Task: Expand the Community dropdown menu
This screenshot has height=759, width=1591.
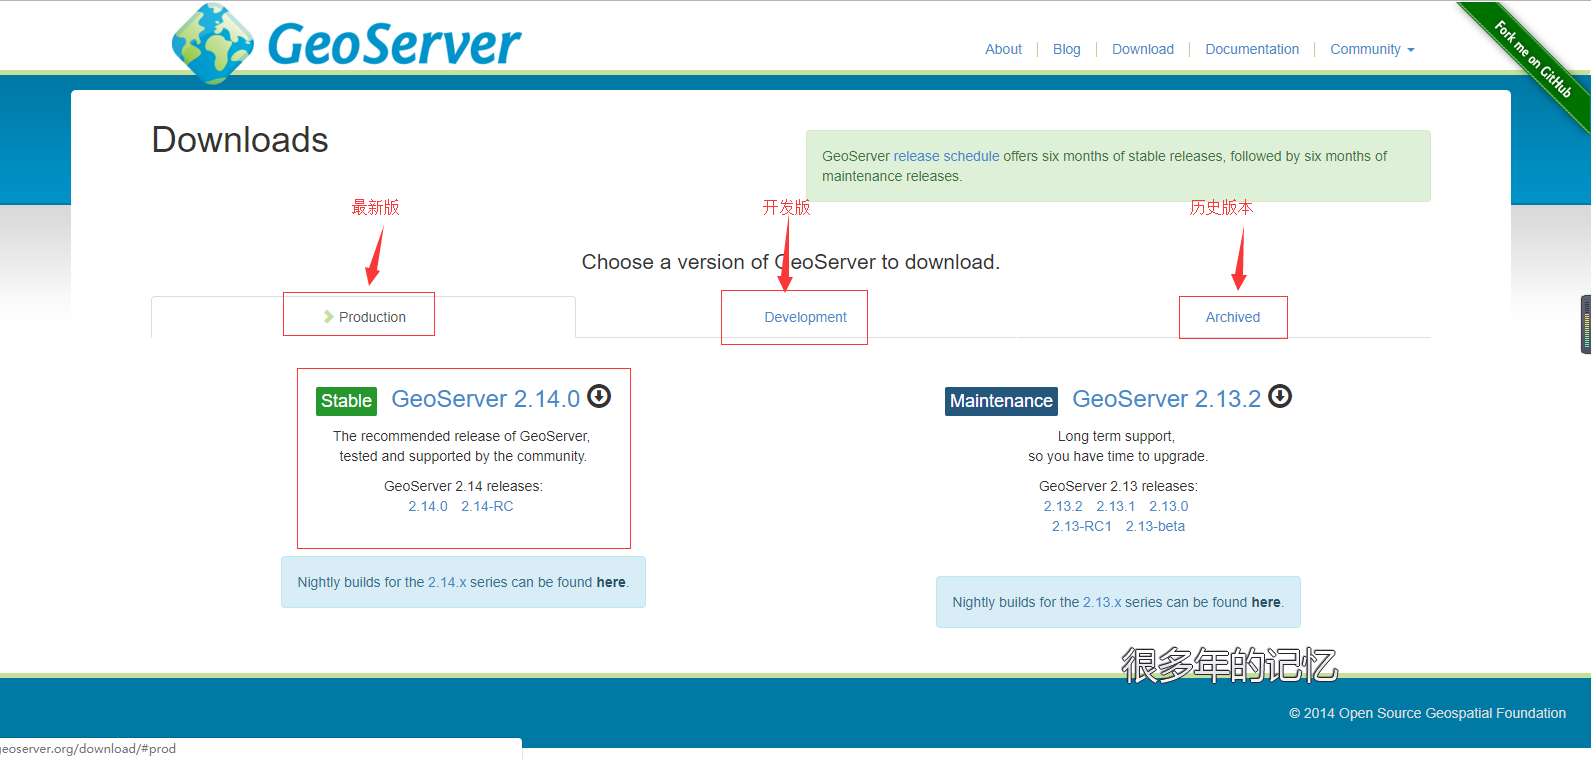Action: tap(1372, 49)
